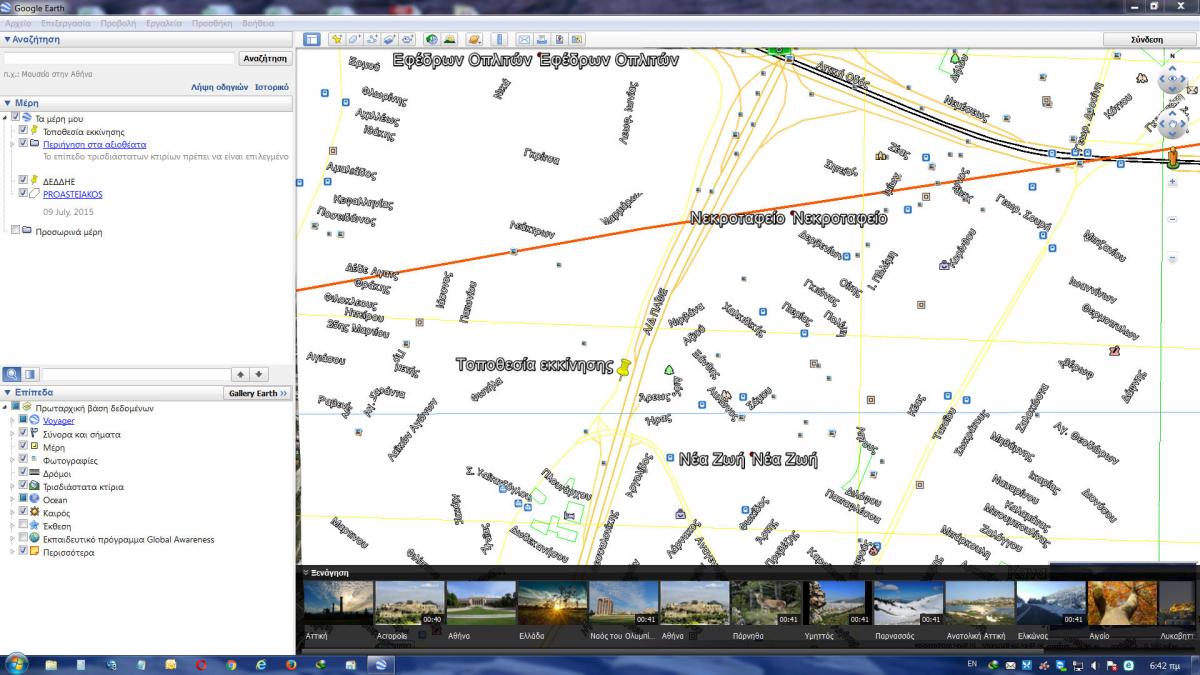Open the planet switcher icon

(474, 40)
